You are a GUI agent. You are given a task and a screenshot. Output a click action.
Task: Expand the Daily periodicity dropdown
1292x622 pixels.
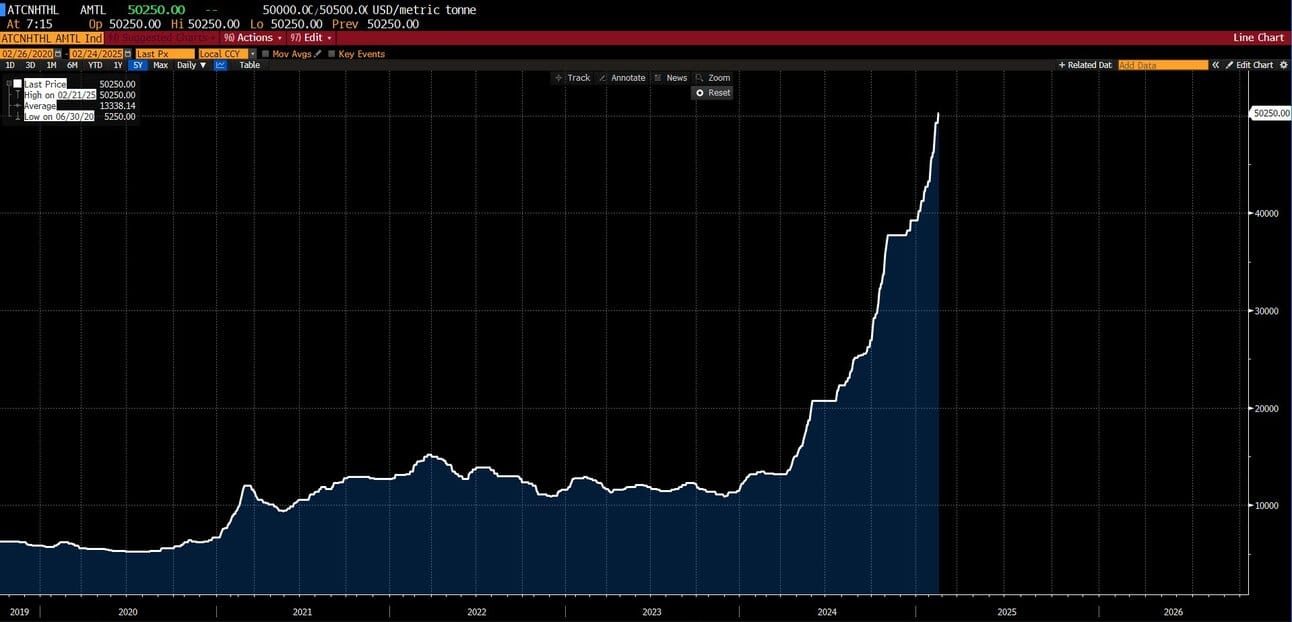pyautogui.click(x=192, y=65)
